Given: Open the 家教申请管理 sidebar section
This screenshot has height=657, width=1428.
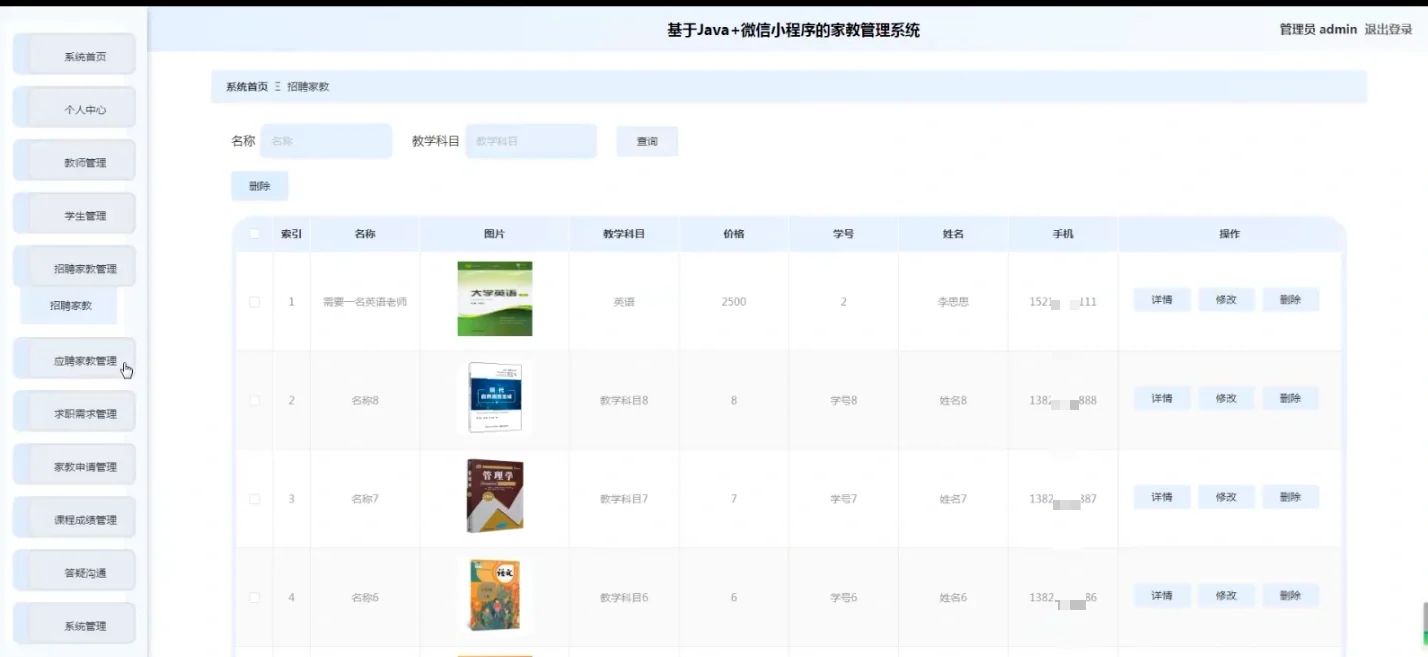Looking at the screenshot, I should [x=73, y=464].
